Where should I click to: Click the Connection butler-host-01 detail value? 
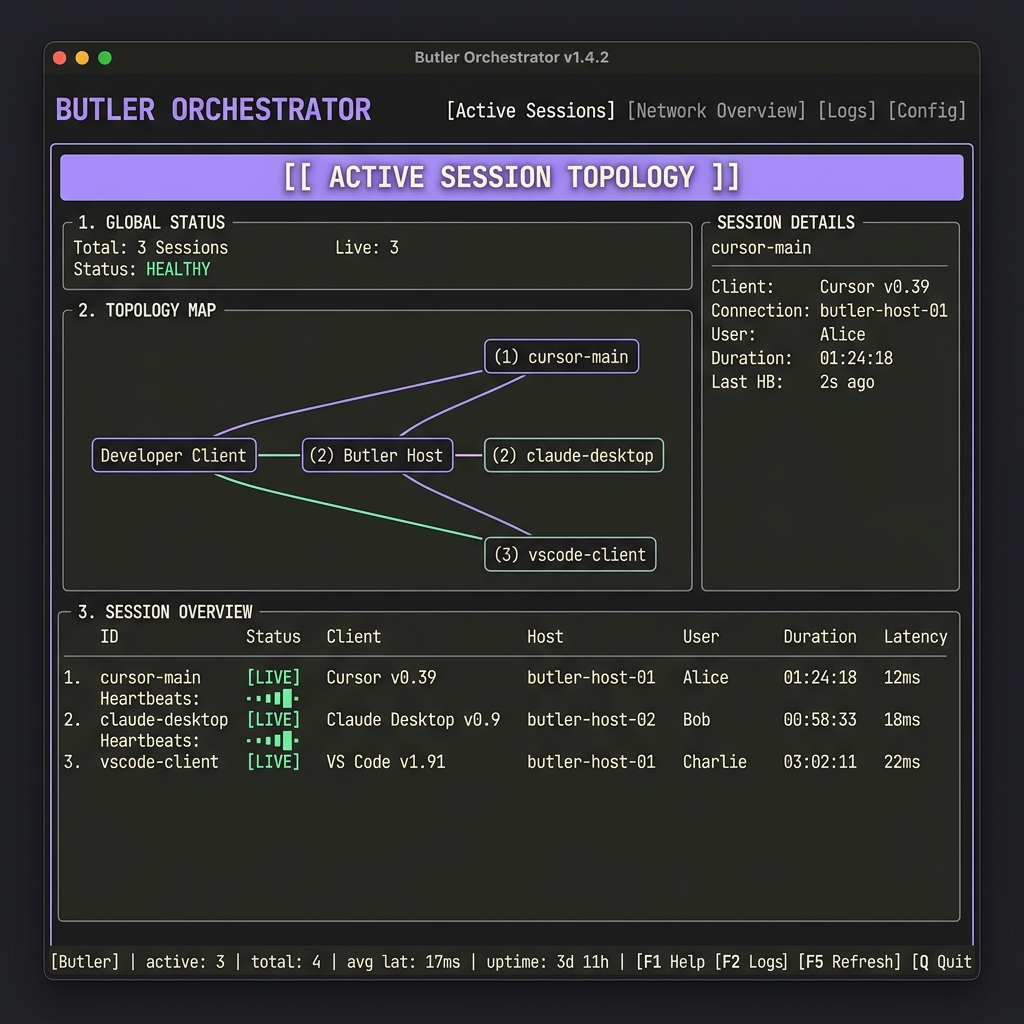[x=884, y=310]
